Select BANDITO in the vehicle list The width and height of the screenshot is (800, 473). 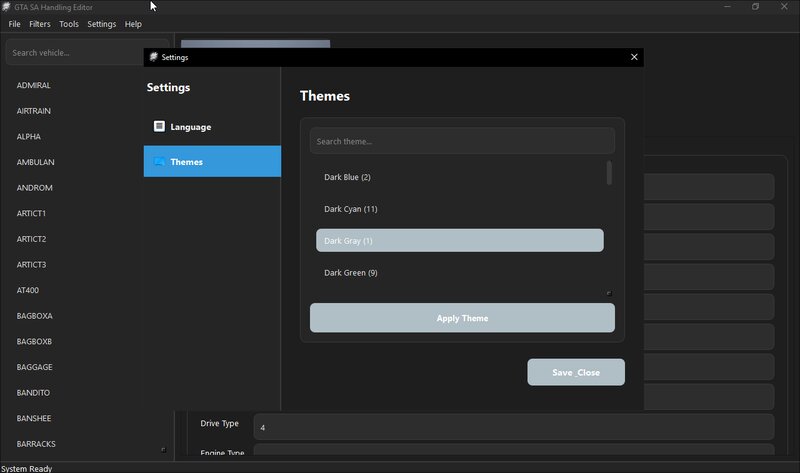tap(33, 392)
